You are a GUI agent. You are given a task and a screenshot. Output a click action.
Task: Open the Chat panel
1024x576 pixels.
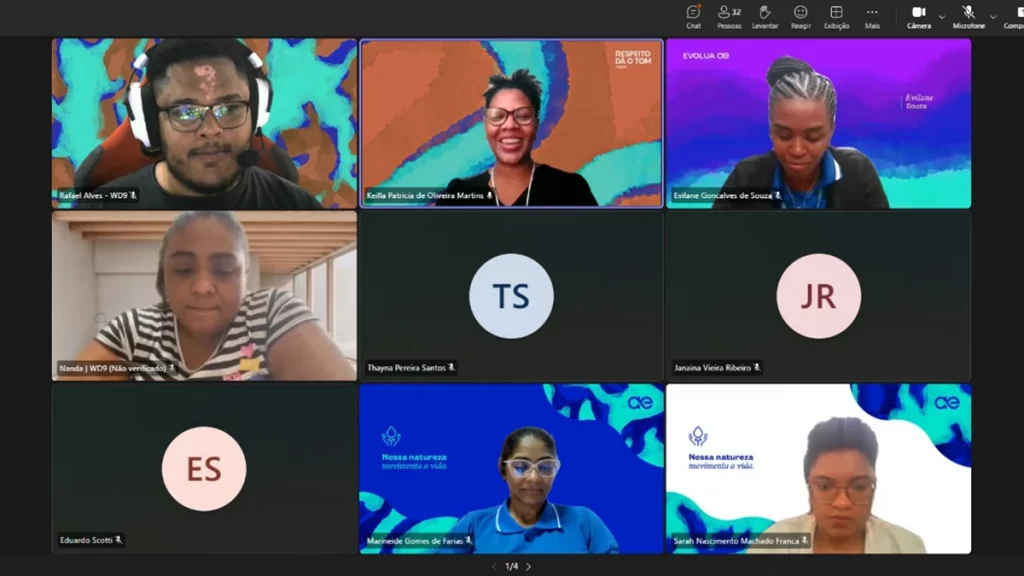pyautogui.click(x=693, y=17)
